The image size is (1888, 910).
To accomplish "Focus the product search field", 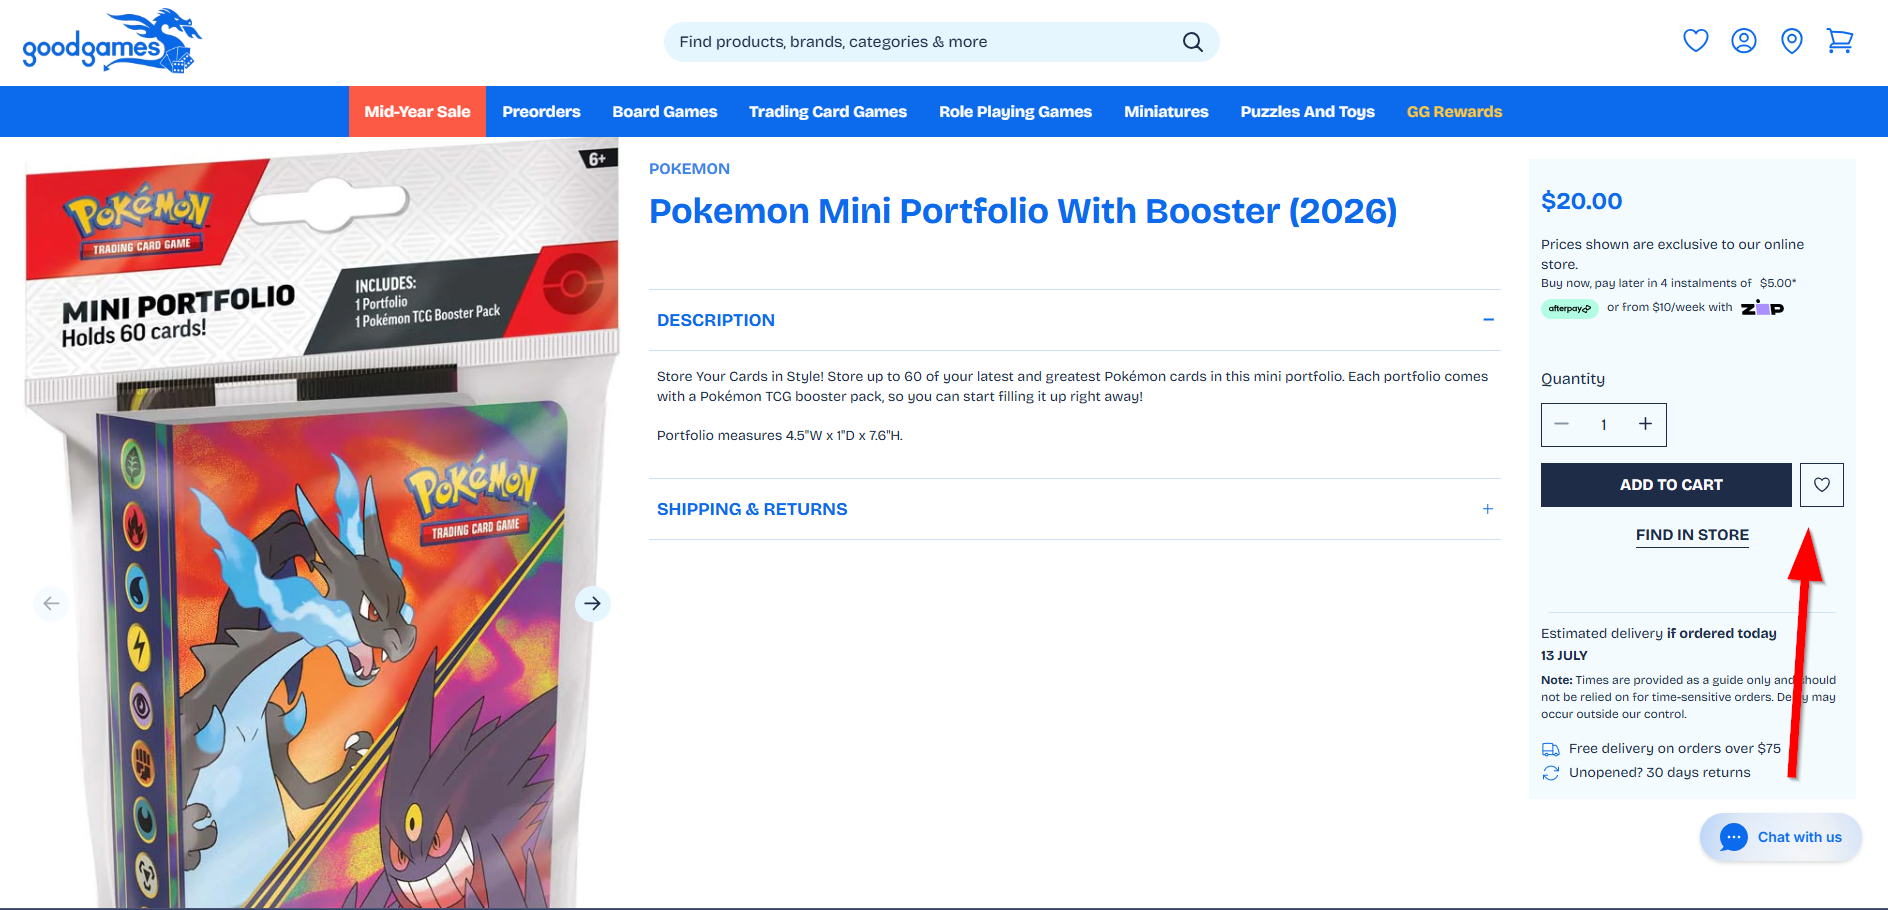I will pos(925,42).
